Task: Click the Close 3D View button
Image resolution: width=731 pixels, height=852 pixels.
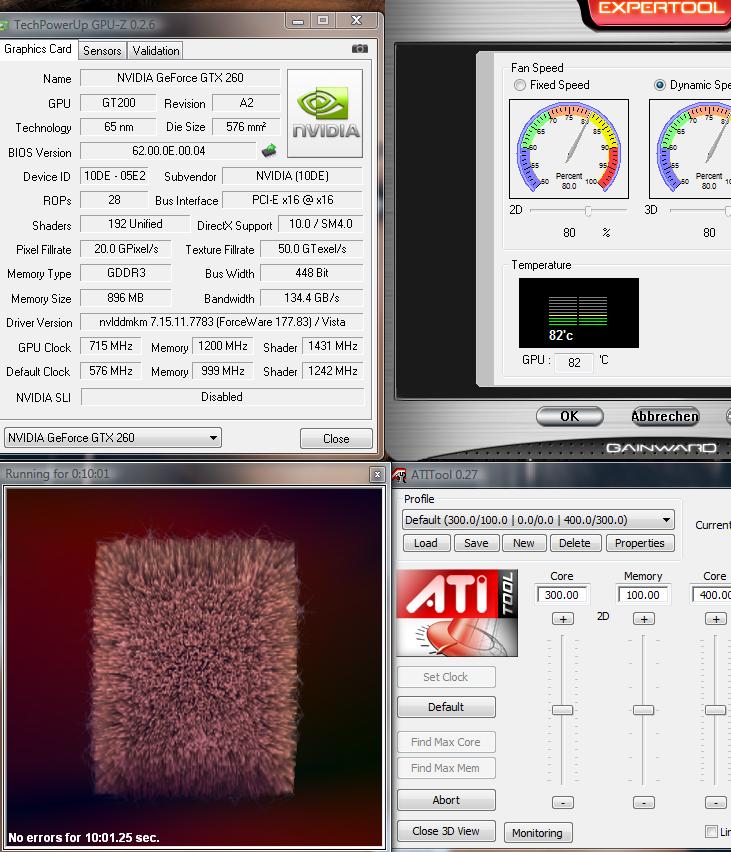Action: click(x=446, y=831)
